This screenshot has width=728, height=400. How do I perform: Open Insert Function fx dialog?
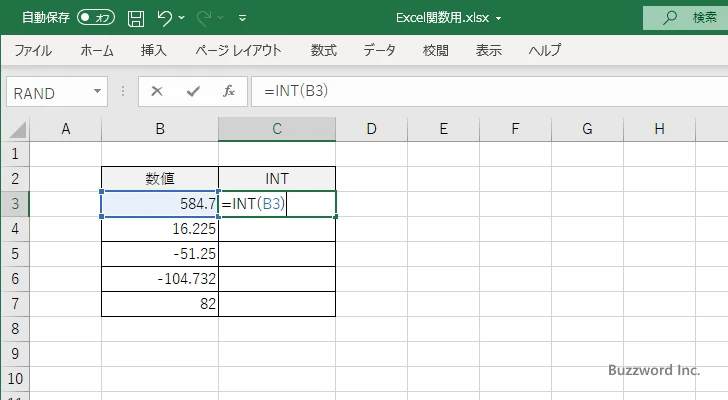pyautogui.click(x=228, y=92)
